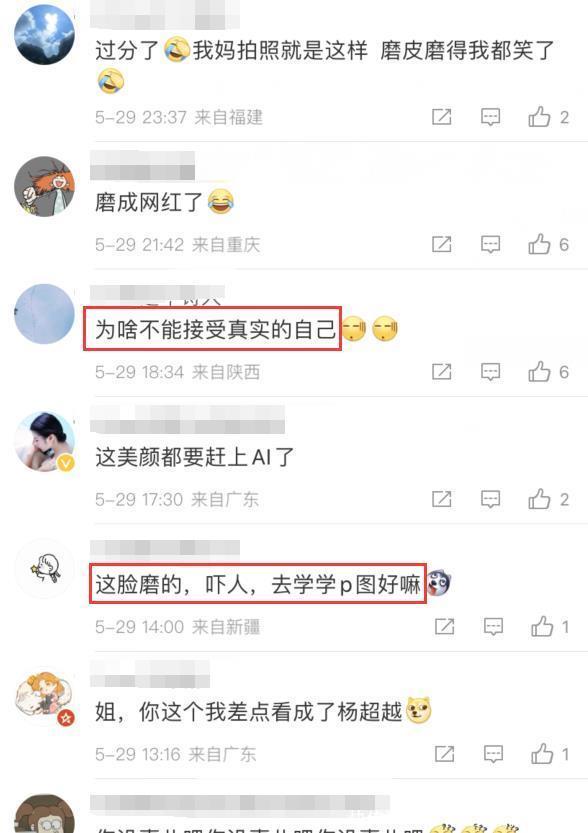Screen dimensions: 588x833
Task: Share the 磨成网红了 comment
Action: click(441, 244)
